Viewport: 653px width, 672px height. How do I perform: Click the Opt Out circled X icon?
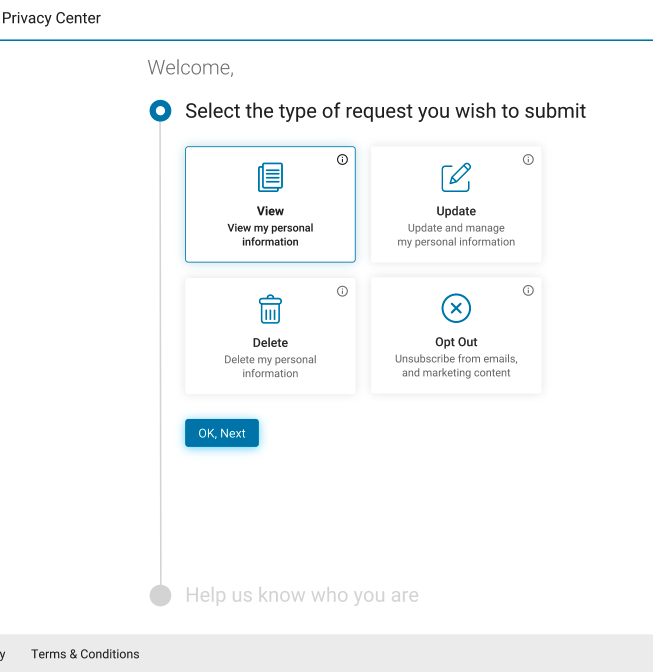(x=456, y=309)
